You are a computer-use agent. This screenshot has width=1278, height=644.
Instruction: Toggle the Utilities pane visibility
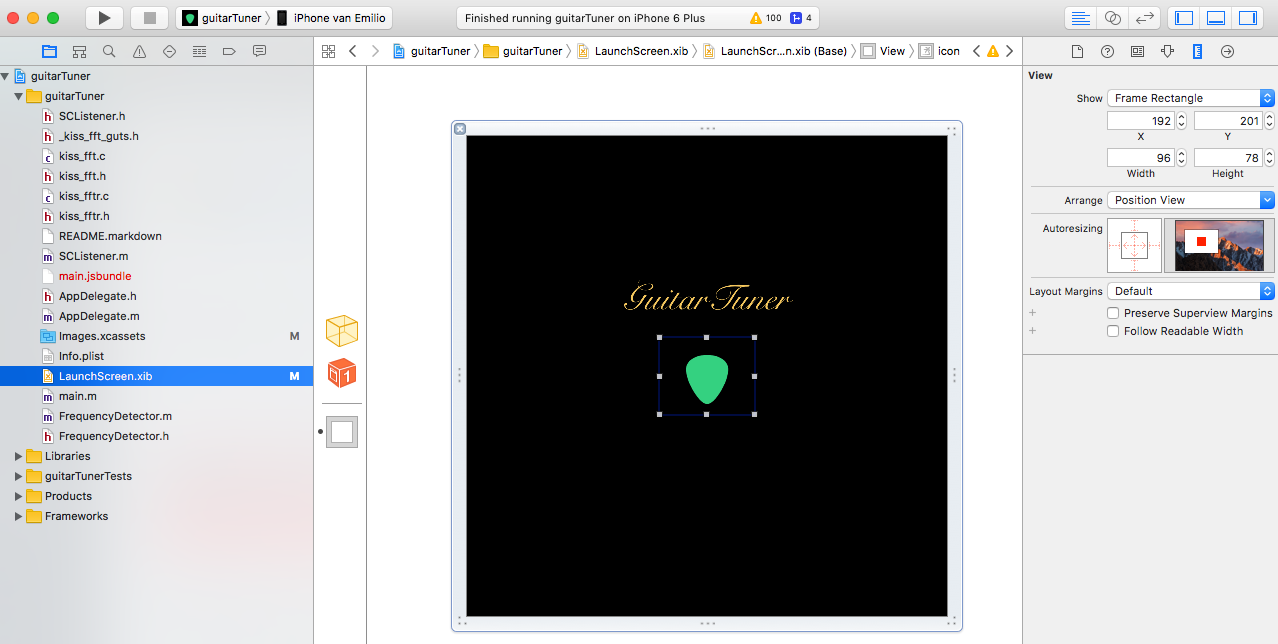tap(1248, 18)
